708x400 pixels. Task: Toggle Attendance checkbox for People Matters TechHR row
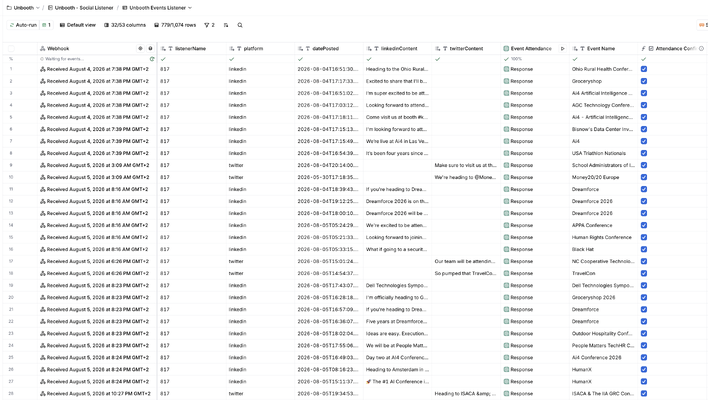click(x=644, y=345)
